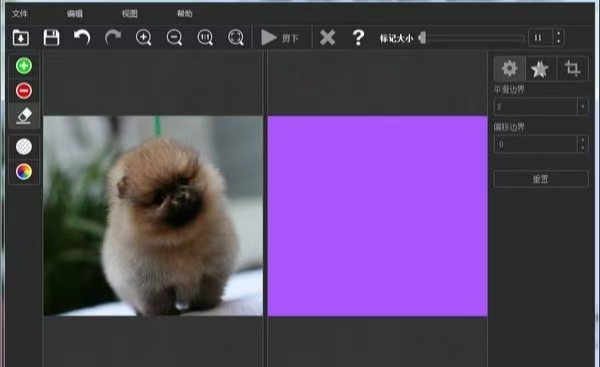Save result with the floppy disk icon

pyautogui.click(x=51, y=38)
